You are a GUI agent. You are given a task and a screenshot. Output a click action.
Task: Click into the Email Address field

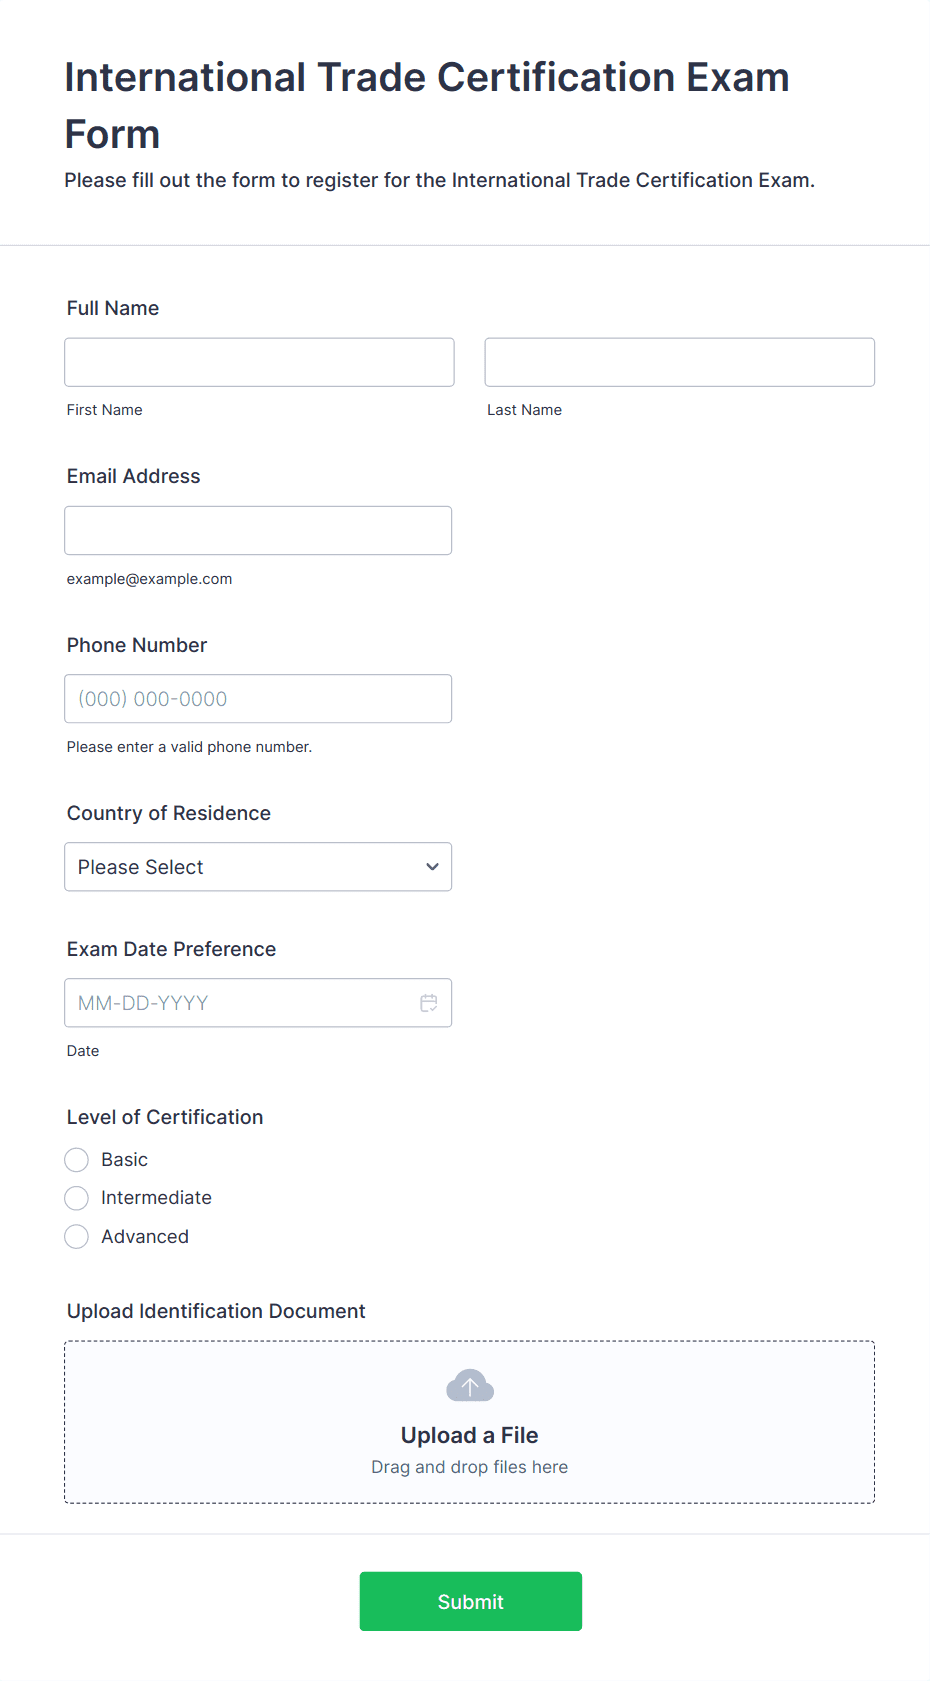258,530
